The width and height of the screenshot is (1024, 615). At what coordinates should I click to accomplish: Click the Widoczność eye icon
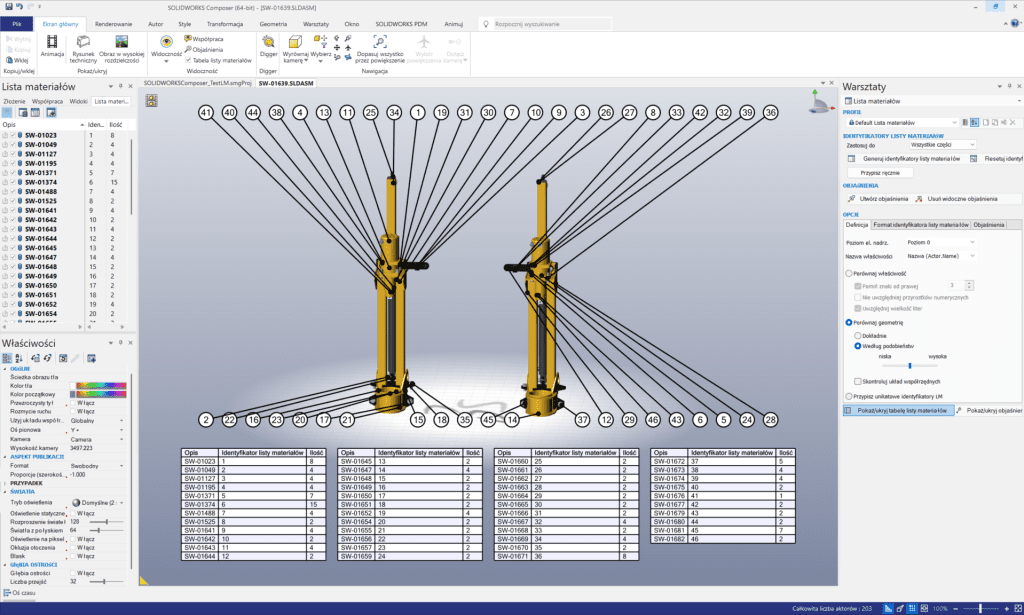pos(166,42)
